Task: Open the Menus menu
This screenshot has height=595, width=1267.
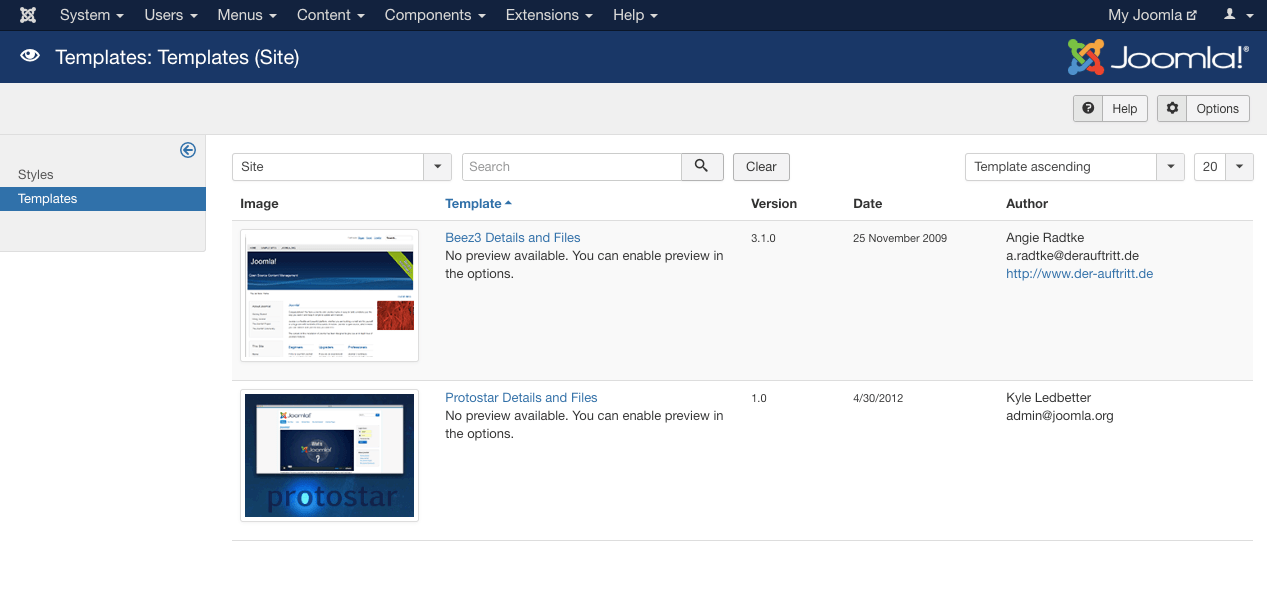Action: [247, 15]
